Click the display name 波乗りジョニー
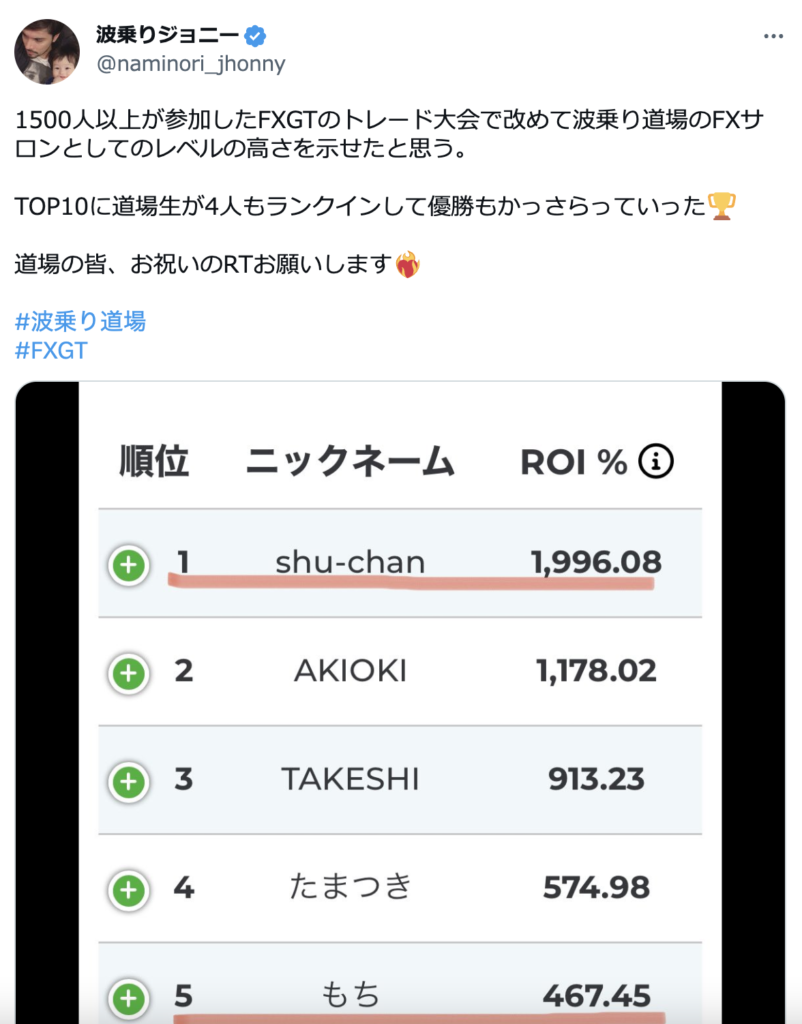This screenshot has height=1024, width=802. [167, 35]
